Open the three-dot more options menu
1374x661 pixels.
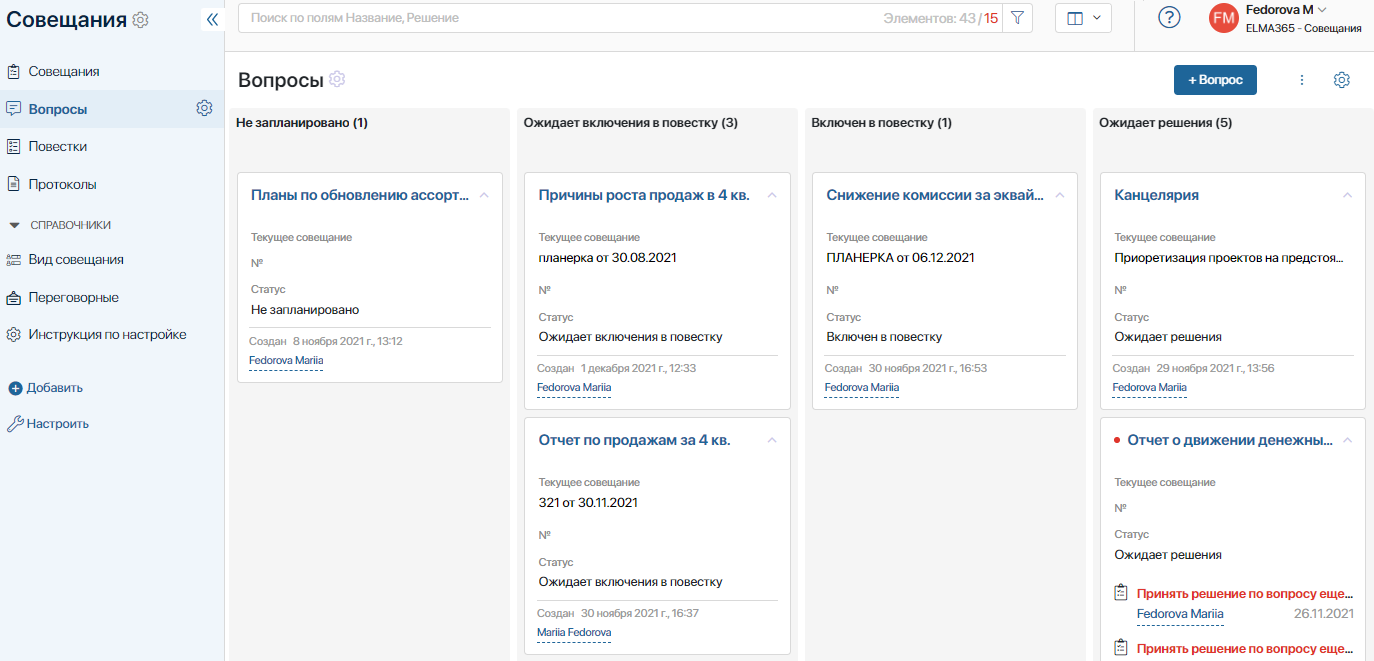click(1302, 80)
